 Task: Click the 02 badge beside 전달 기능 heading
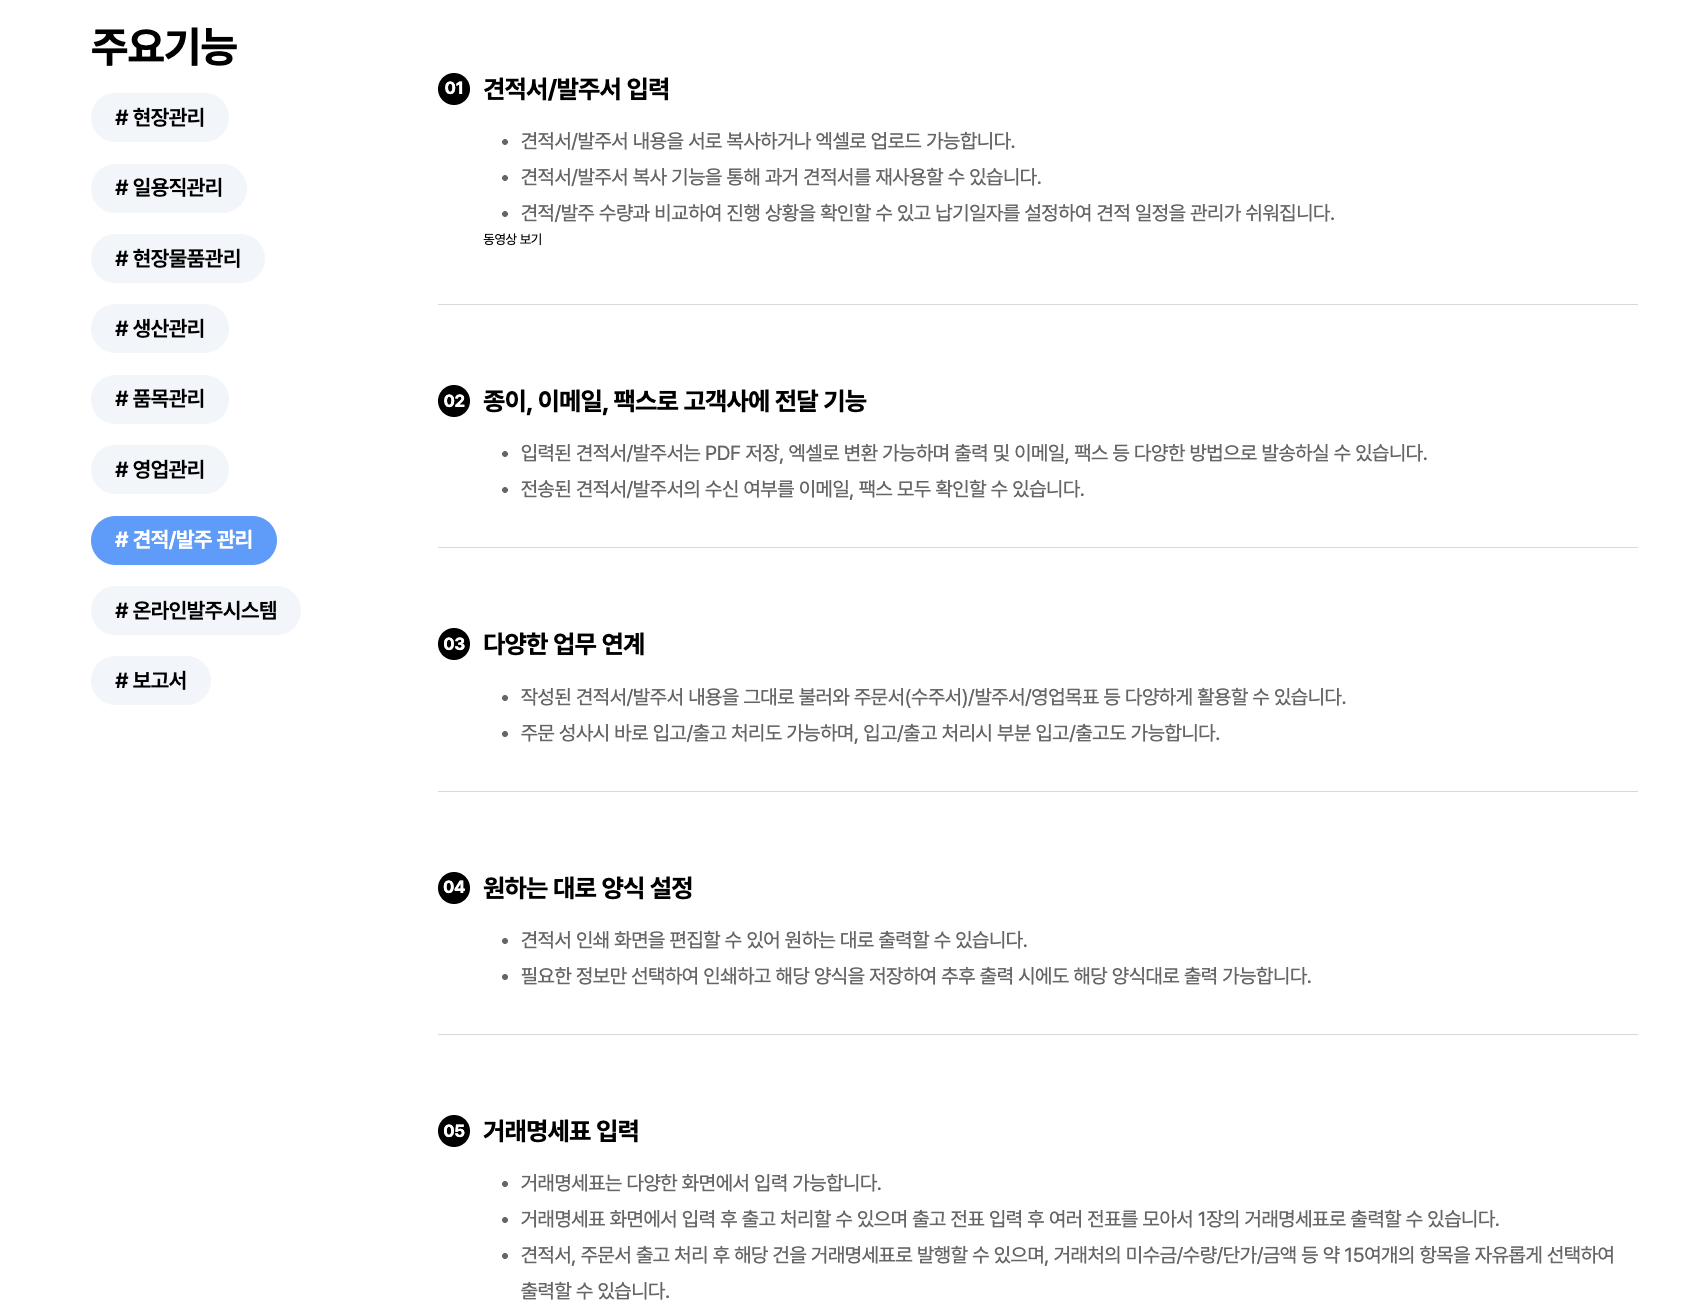click(x=455, y=399)
